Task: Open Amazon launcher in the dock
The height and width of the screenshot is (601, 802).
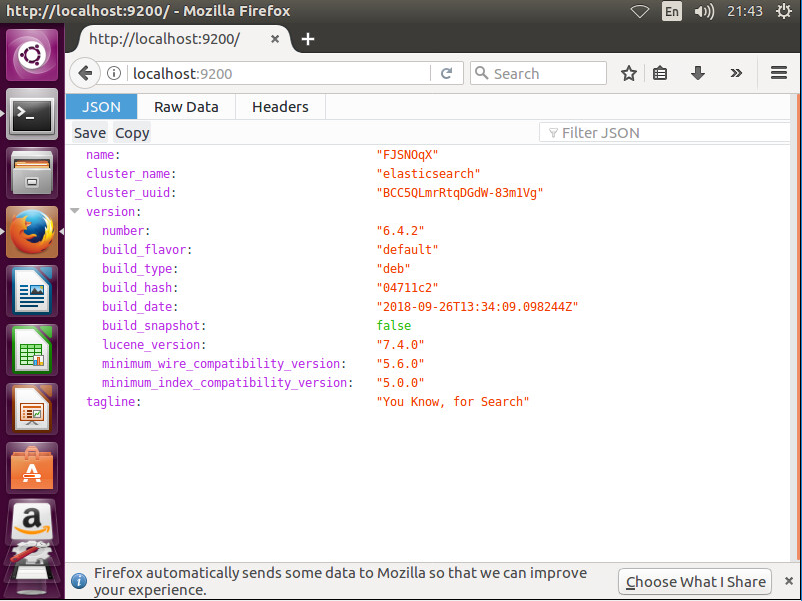Action: (32, 523)
